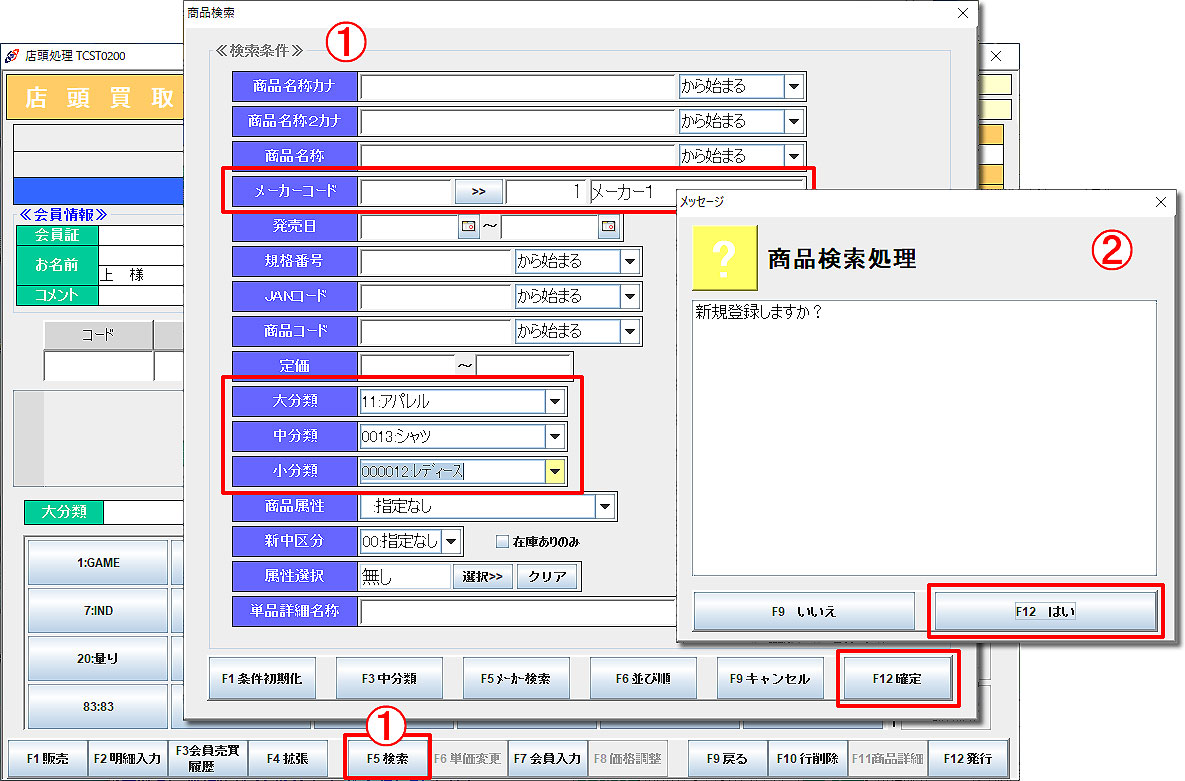Click F9 戻る in bottom function bar
The width and height of the screenshot is (1185, 781).
point(727,758)
